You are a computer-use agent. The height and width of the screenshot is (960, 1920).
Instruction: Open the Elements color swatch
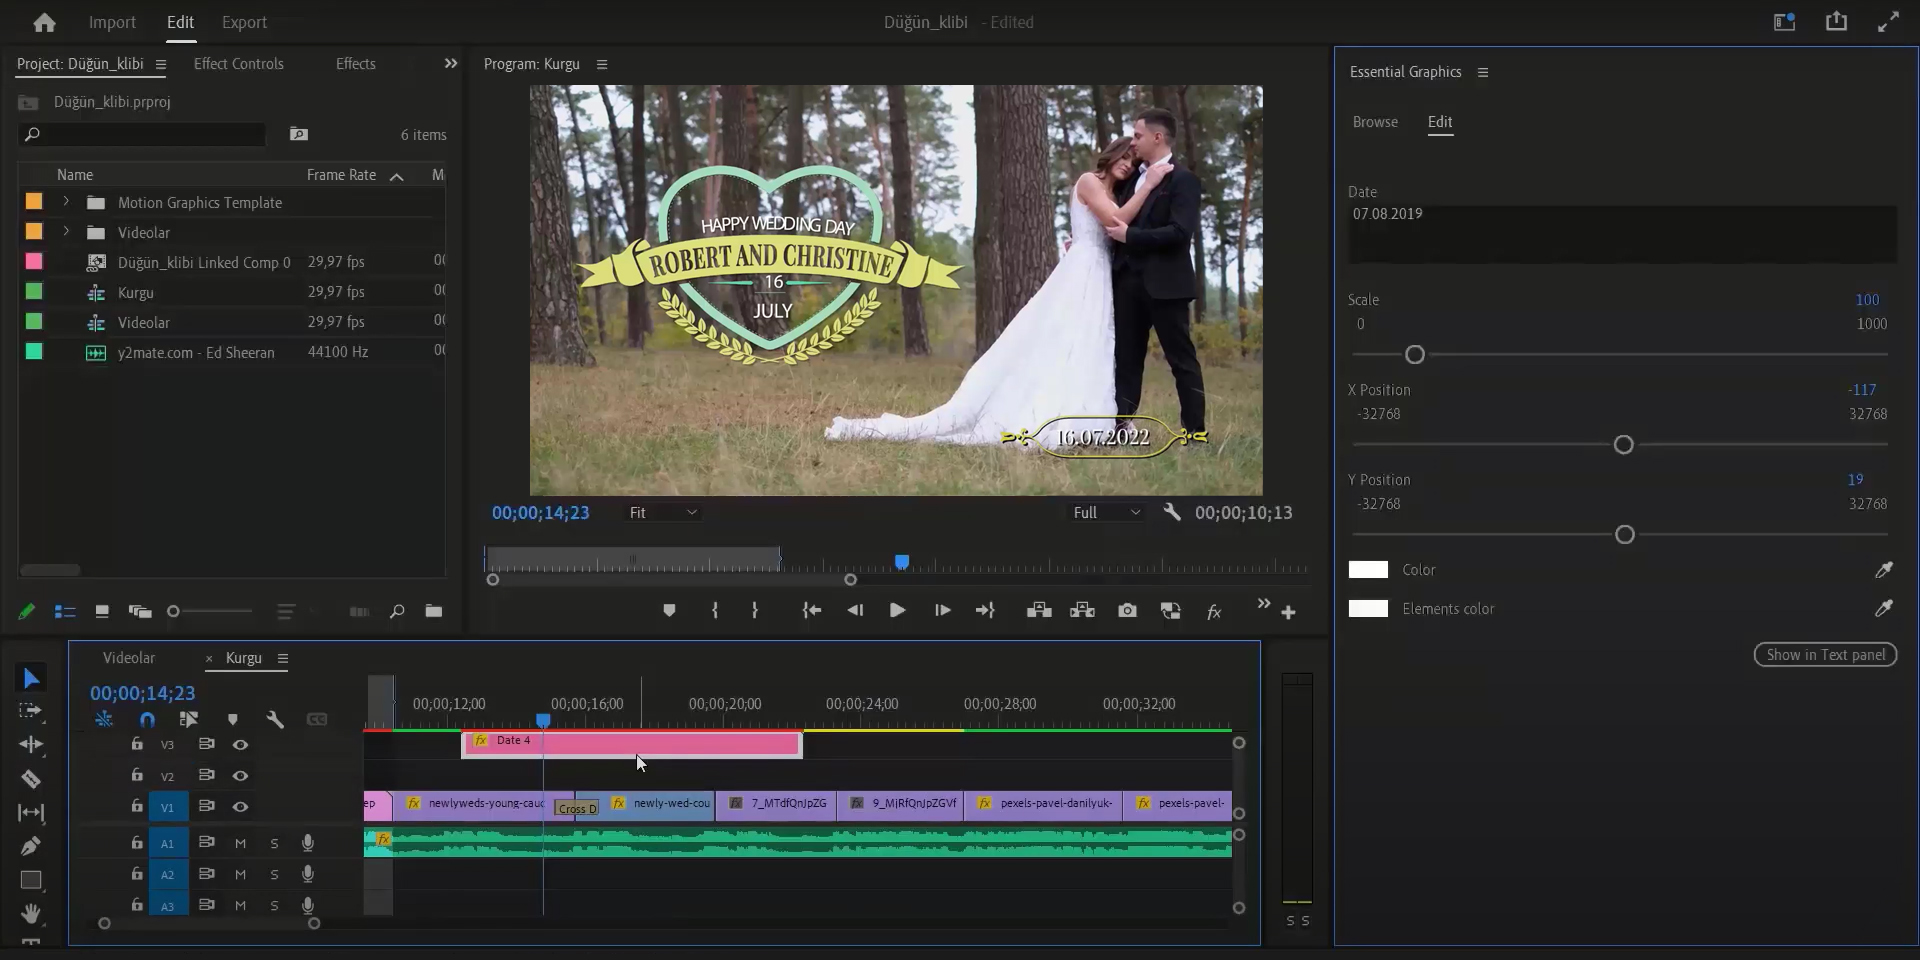click(1368, 609)
